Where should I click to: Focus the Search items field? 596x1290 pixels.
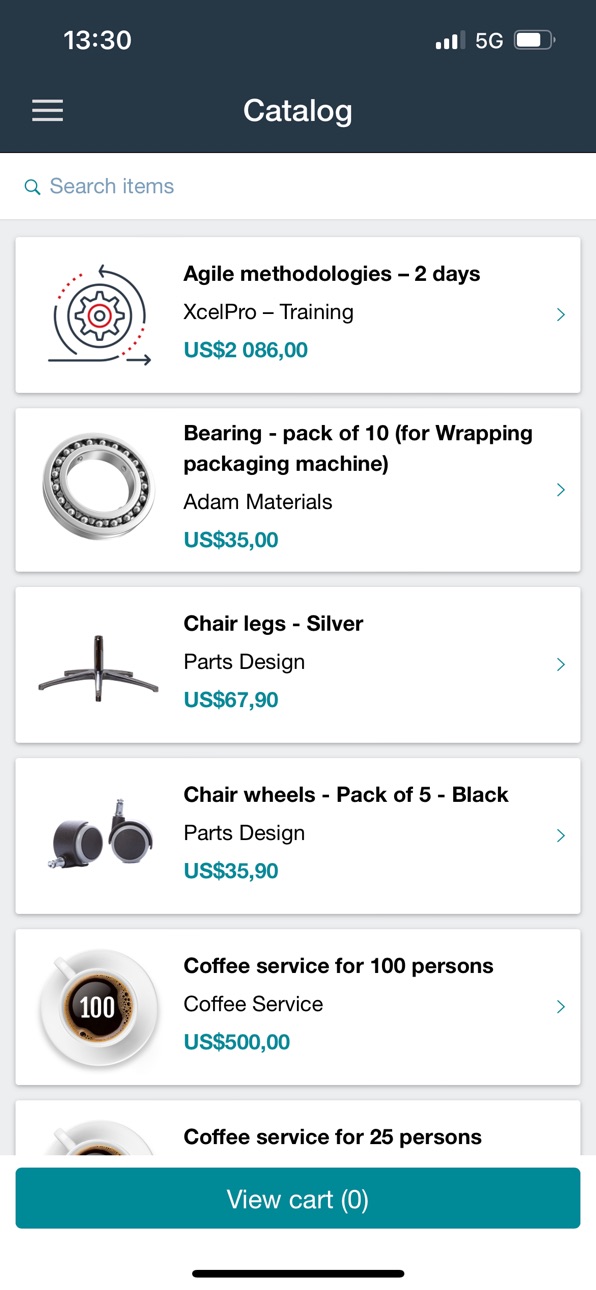tap(298, 187)
